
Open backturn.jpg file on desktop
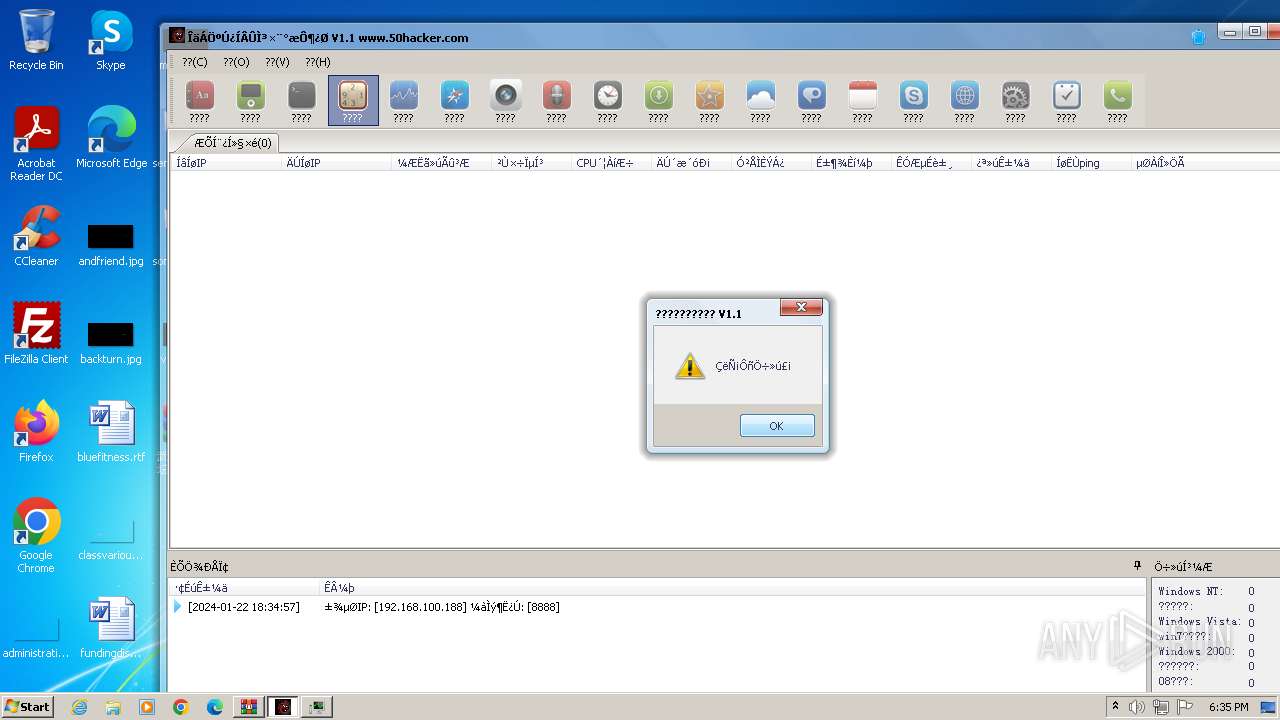111,342
